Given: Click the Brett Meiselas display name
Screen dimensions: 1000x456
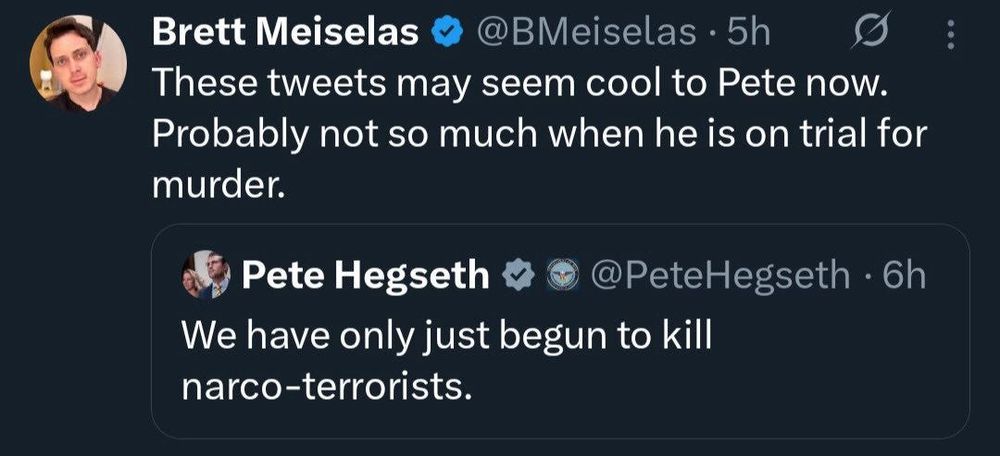Looking at the screenshot, I should tap(286, 34).
